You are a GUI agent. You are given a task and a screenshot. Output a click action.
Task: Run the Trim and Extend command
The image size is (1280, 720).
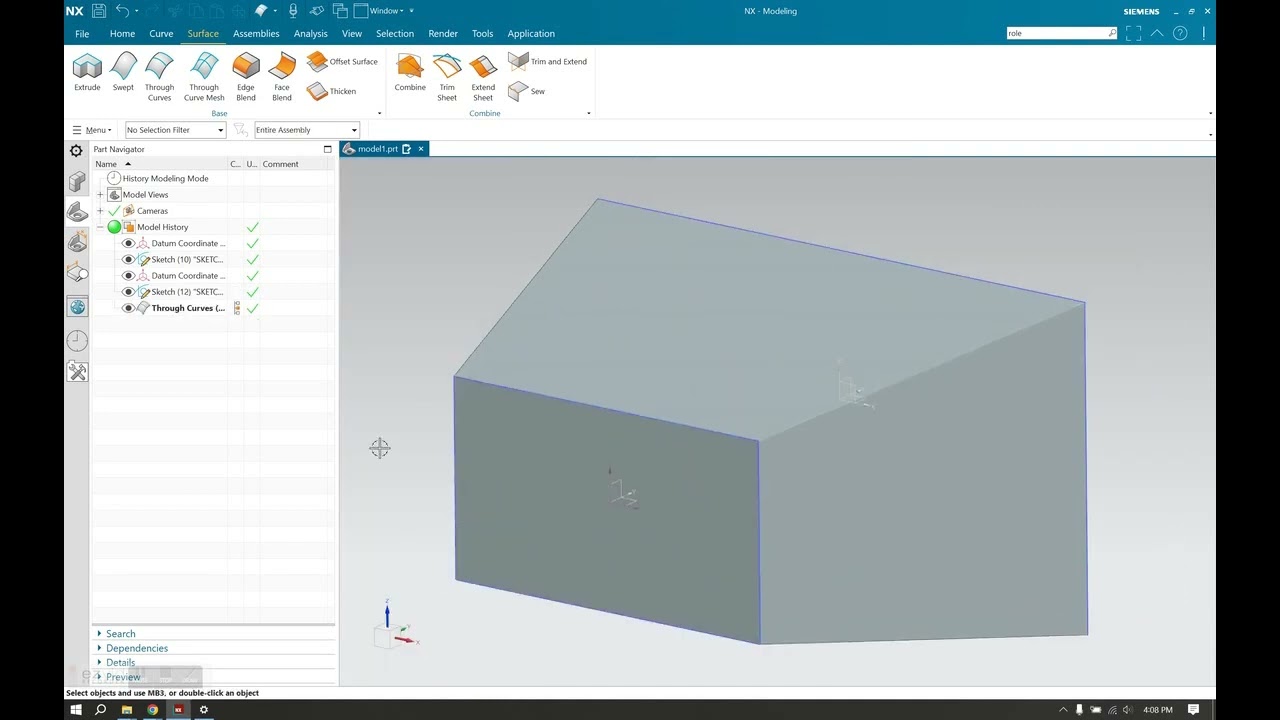point(547,62)
